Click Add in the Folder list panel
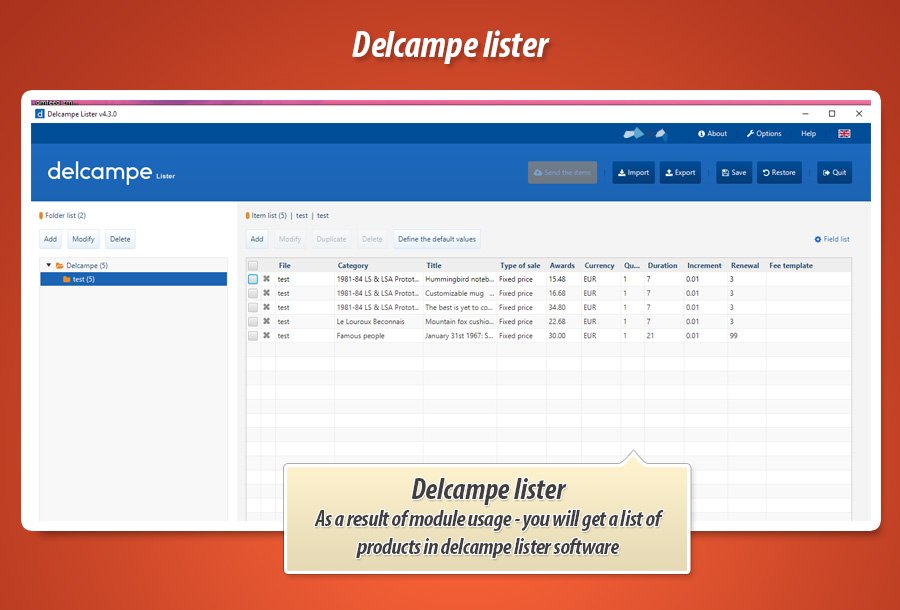 (x=50, y=239)
